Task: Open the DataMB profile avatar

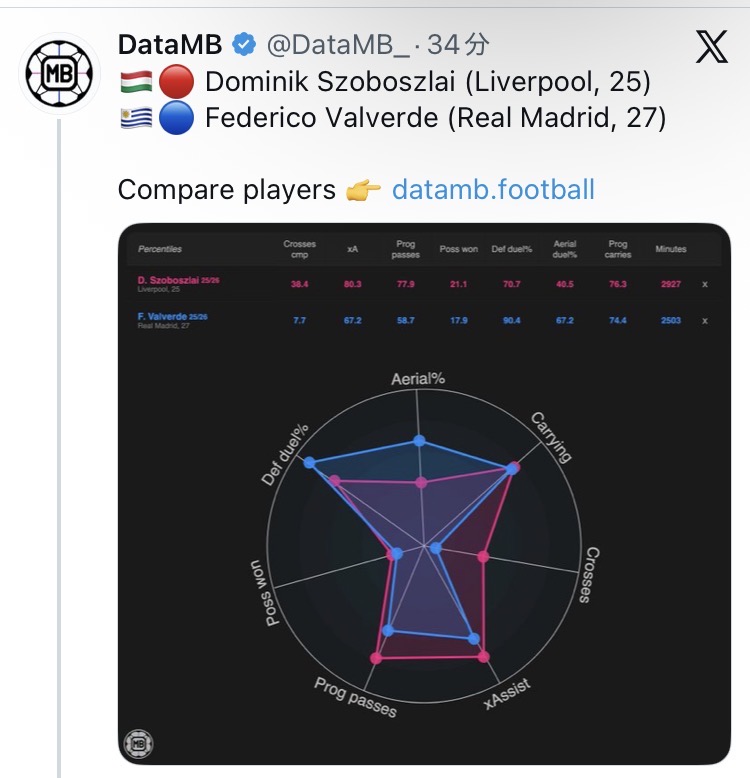Action: [61, 73]
